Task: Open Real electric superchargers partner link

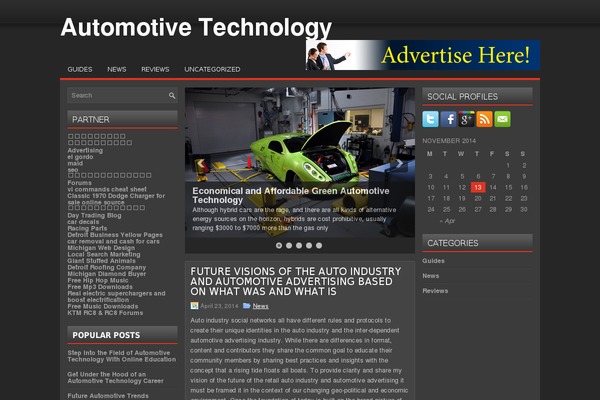Action: coord(116,297)
